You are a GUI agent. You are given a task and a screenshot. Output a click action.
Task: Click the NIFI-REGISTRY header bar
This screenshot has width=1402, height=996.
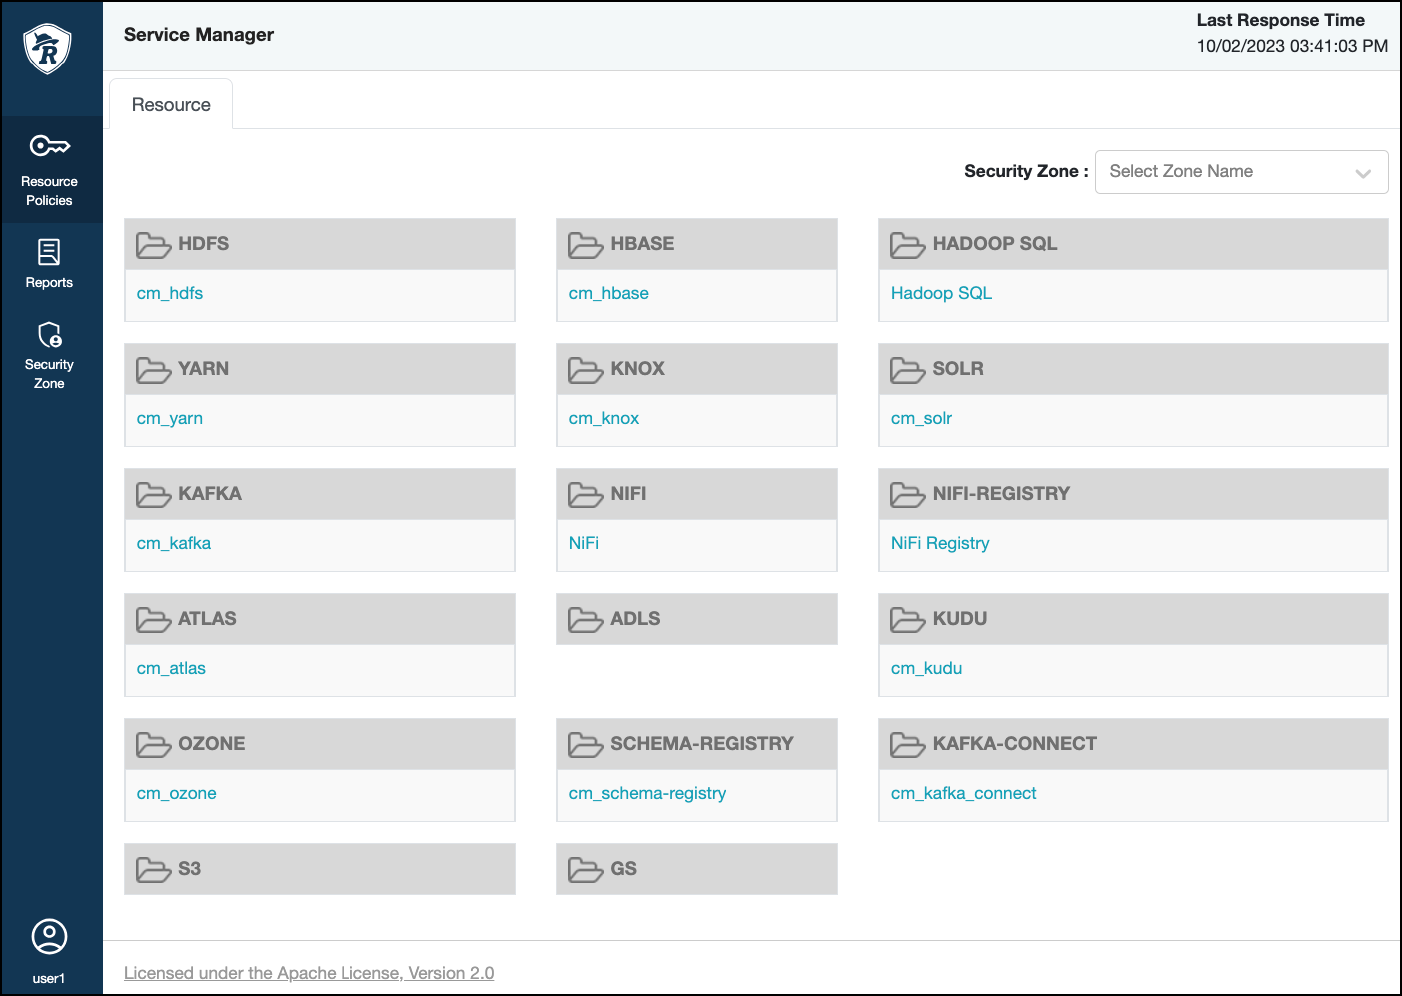pos(1132,494)
